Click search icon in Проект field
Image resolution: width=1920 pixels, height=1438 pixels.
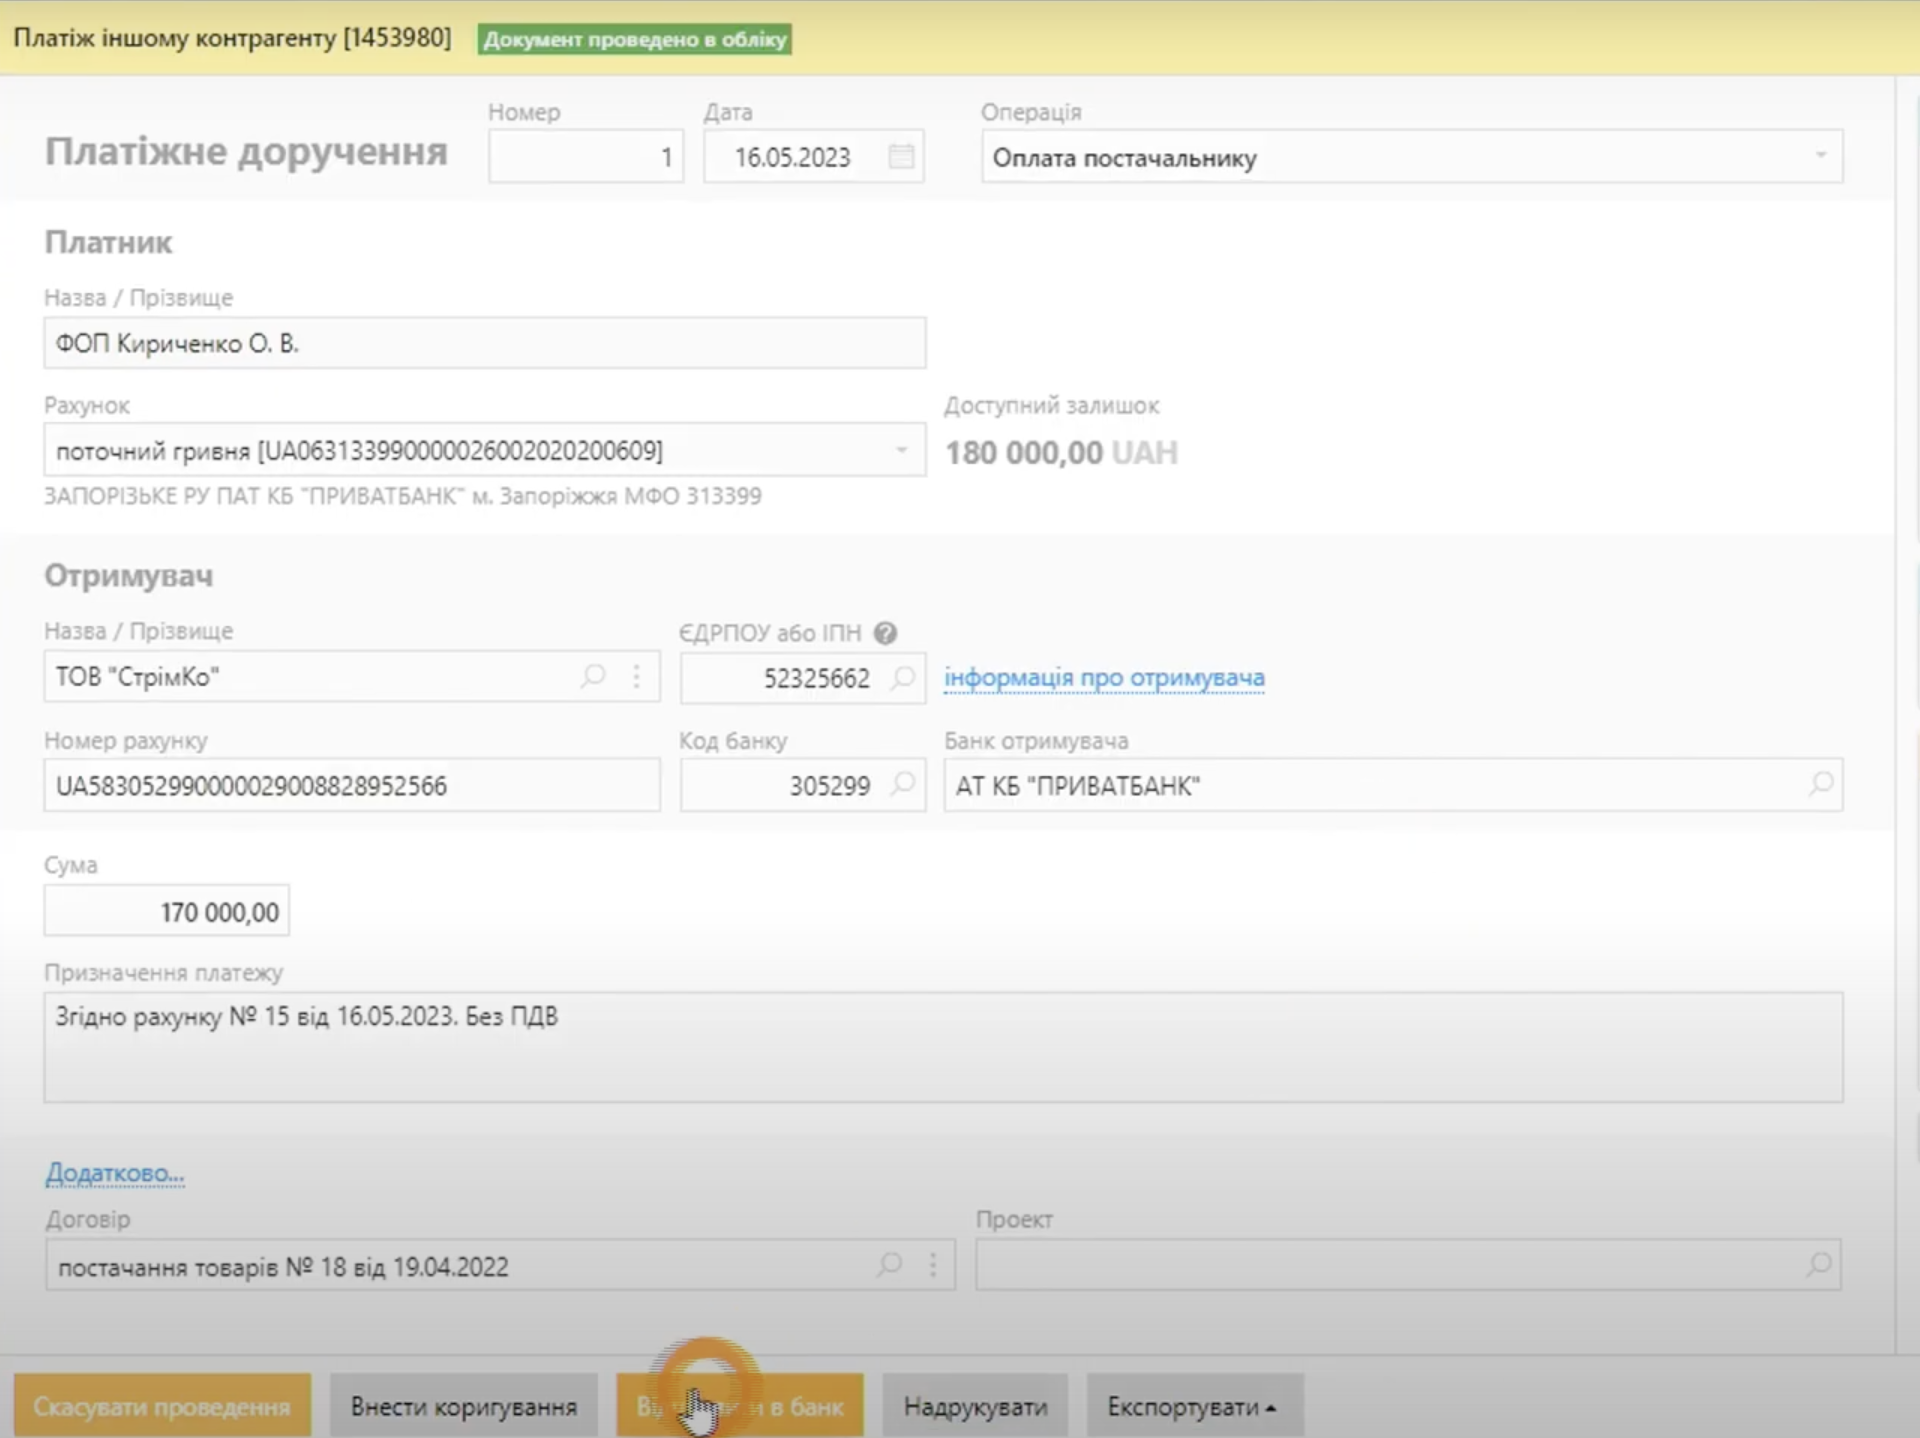point(1819,1265)
